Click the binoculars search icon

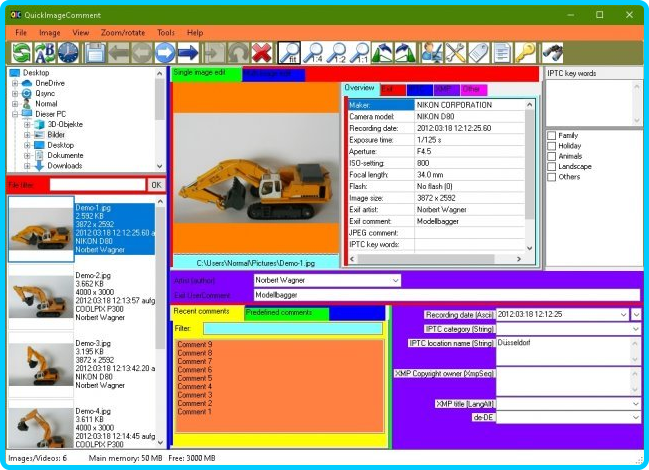552,53
